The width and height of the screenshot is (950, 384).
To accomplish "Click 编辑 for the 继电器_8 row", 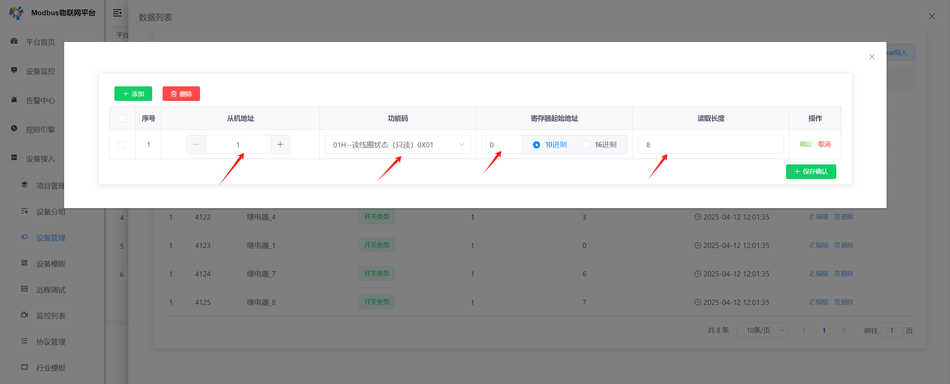I will tap(819, 302).
